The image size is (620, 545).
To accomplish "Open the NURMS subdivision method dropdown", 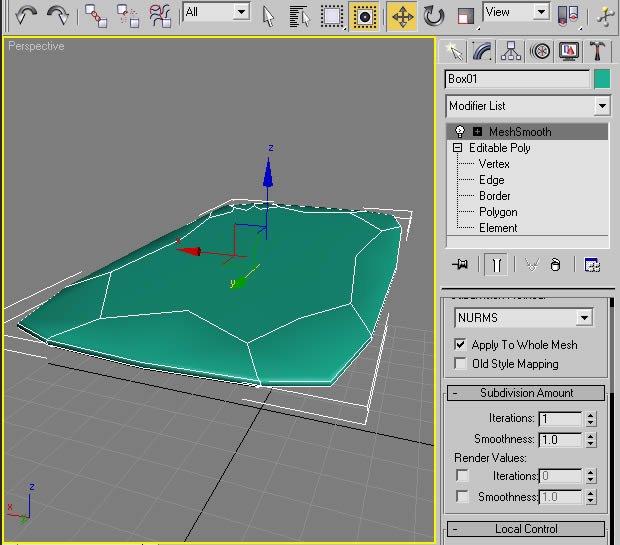I will 523,318.
